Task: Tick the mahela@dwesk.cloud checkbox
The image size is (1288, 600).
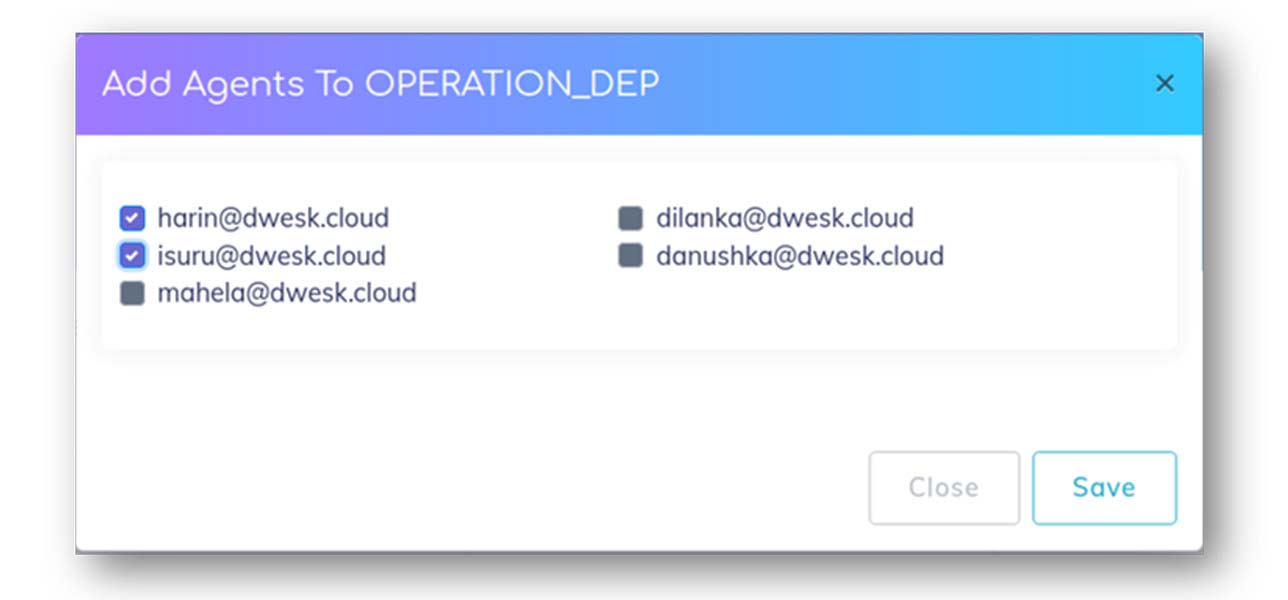Action: tap(132, 294)
